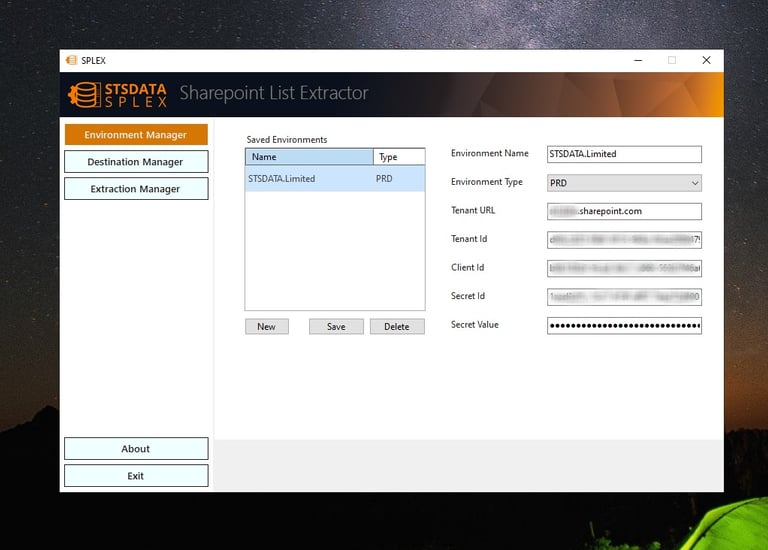The width and height of the screenshot is (768, 550).
Task: Focus the Tenant URL field
Action: coord(624,212)
